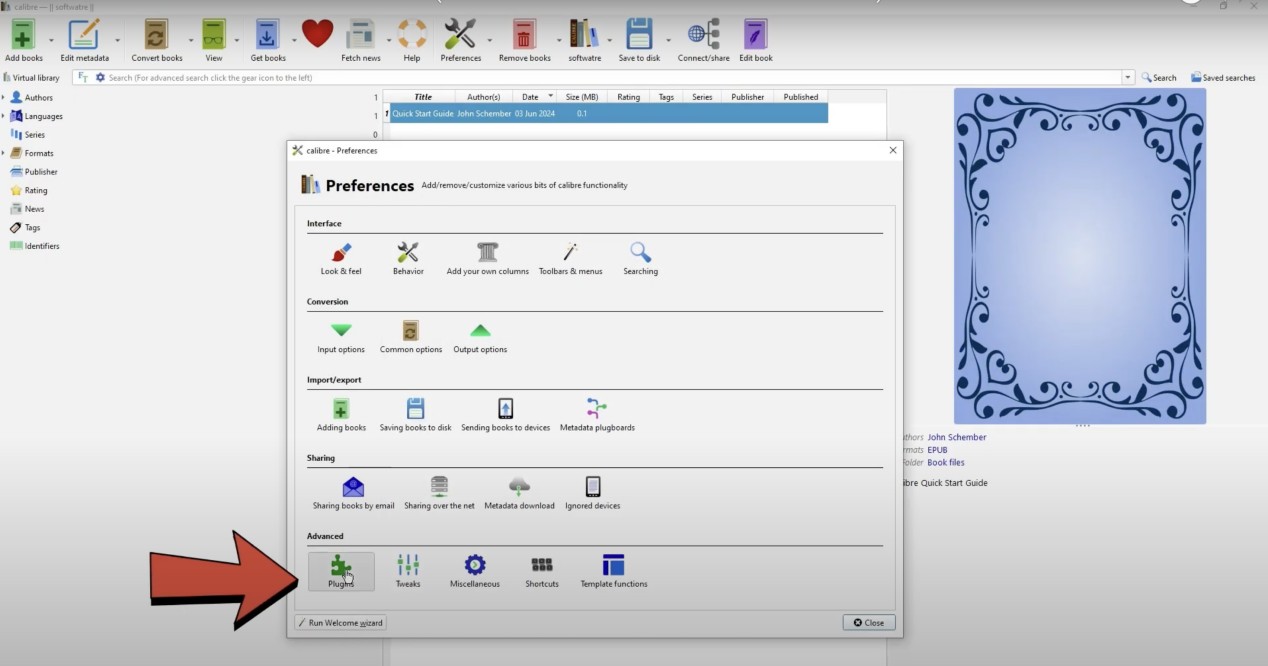Open Adding books settings
This screenshot has width=1268, height=666.
(x=341, y=415)
